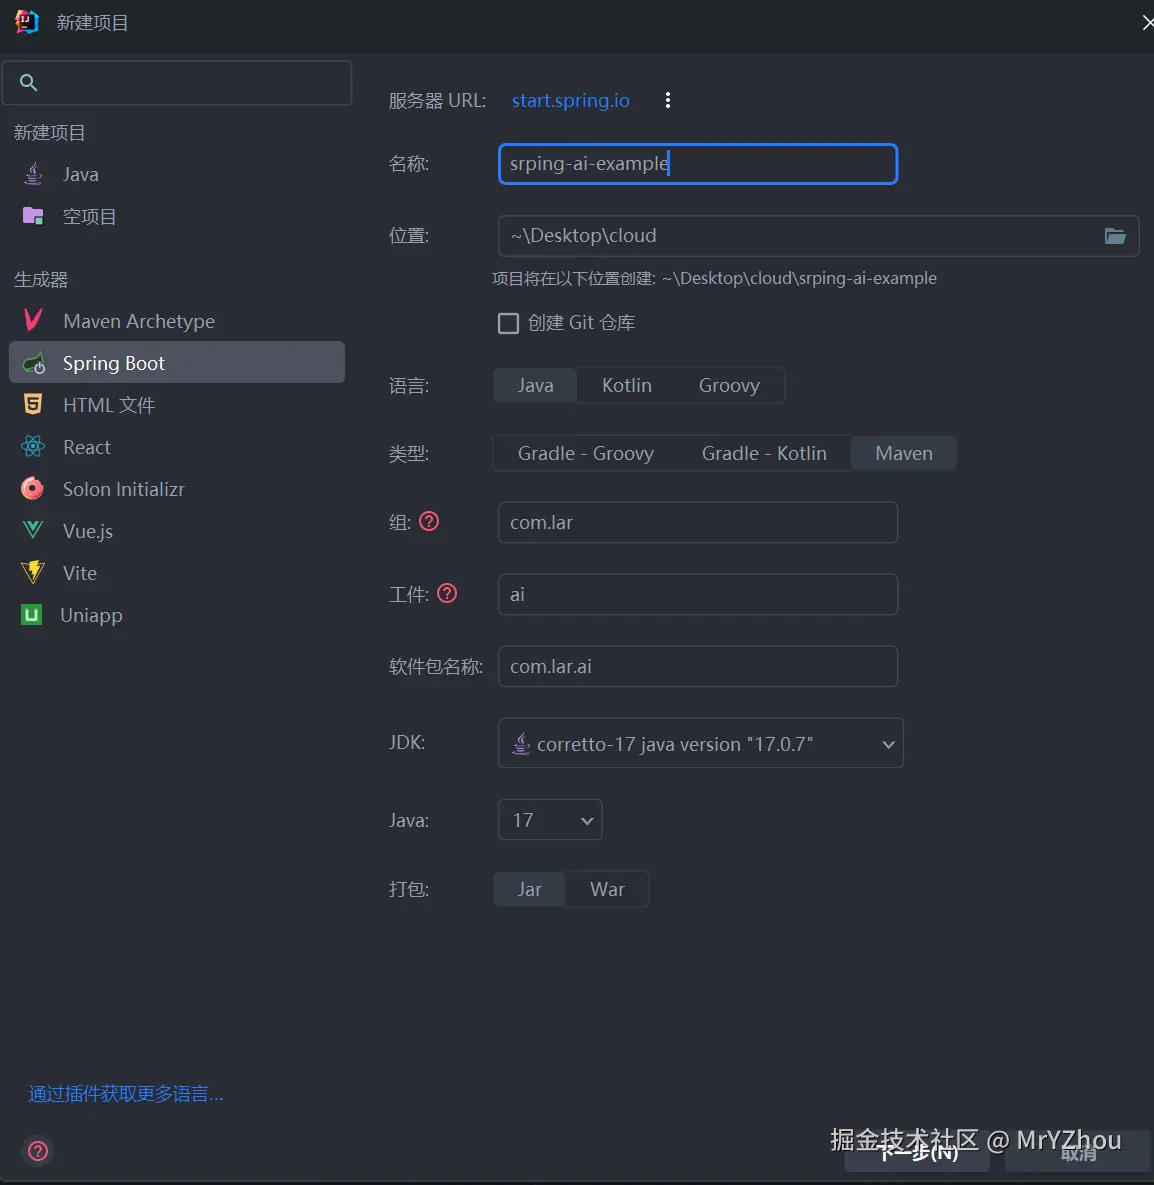Screen dimensions: 1154x1185
Task: Click the 组 field containing com.lar
Action: coord(698,522)
